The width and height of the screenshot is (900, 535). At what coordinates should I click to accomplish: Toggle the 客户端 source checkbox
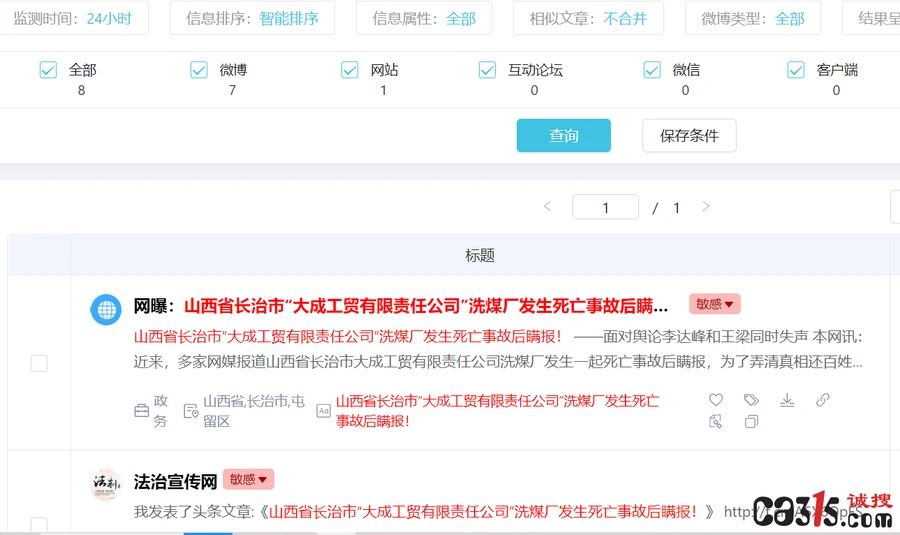tap(796, 70)
